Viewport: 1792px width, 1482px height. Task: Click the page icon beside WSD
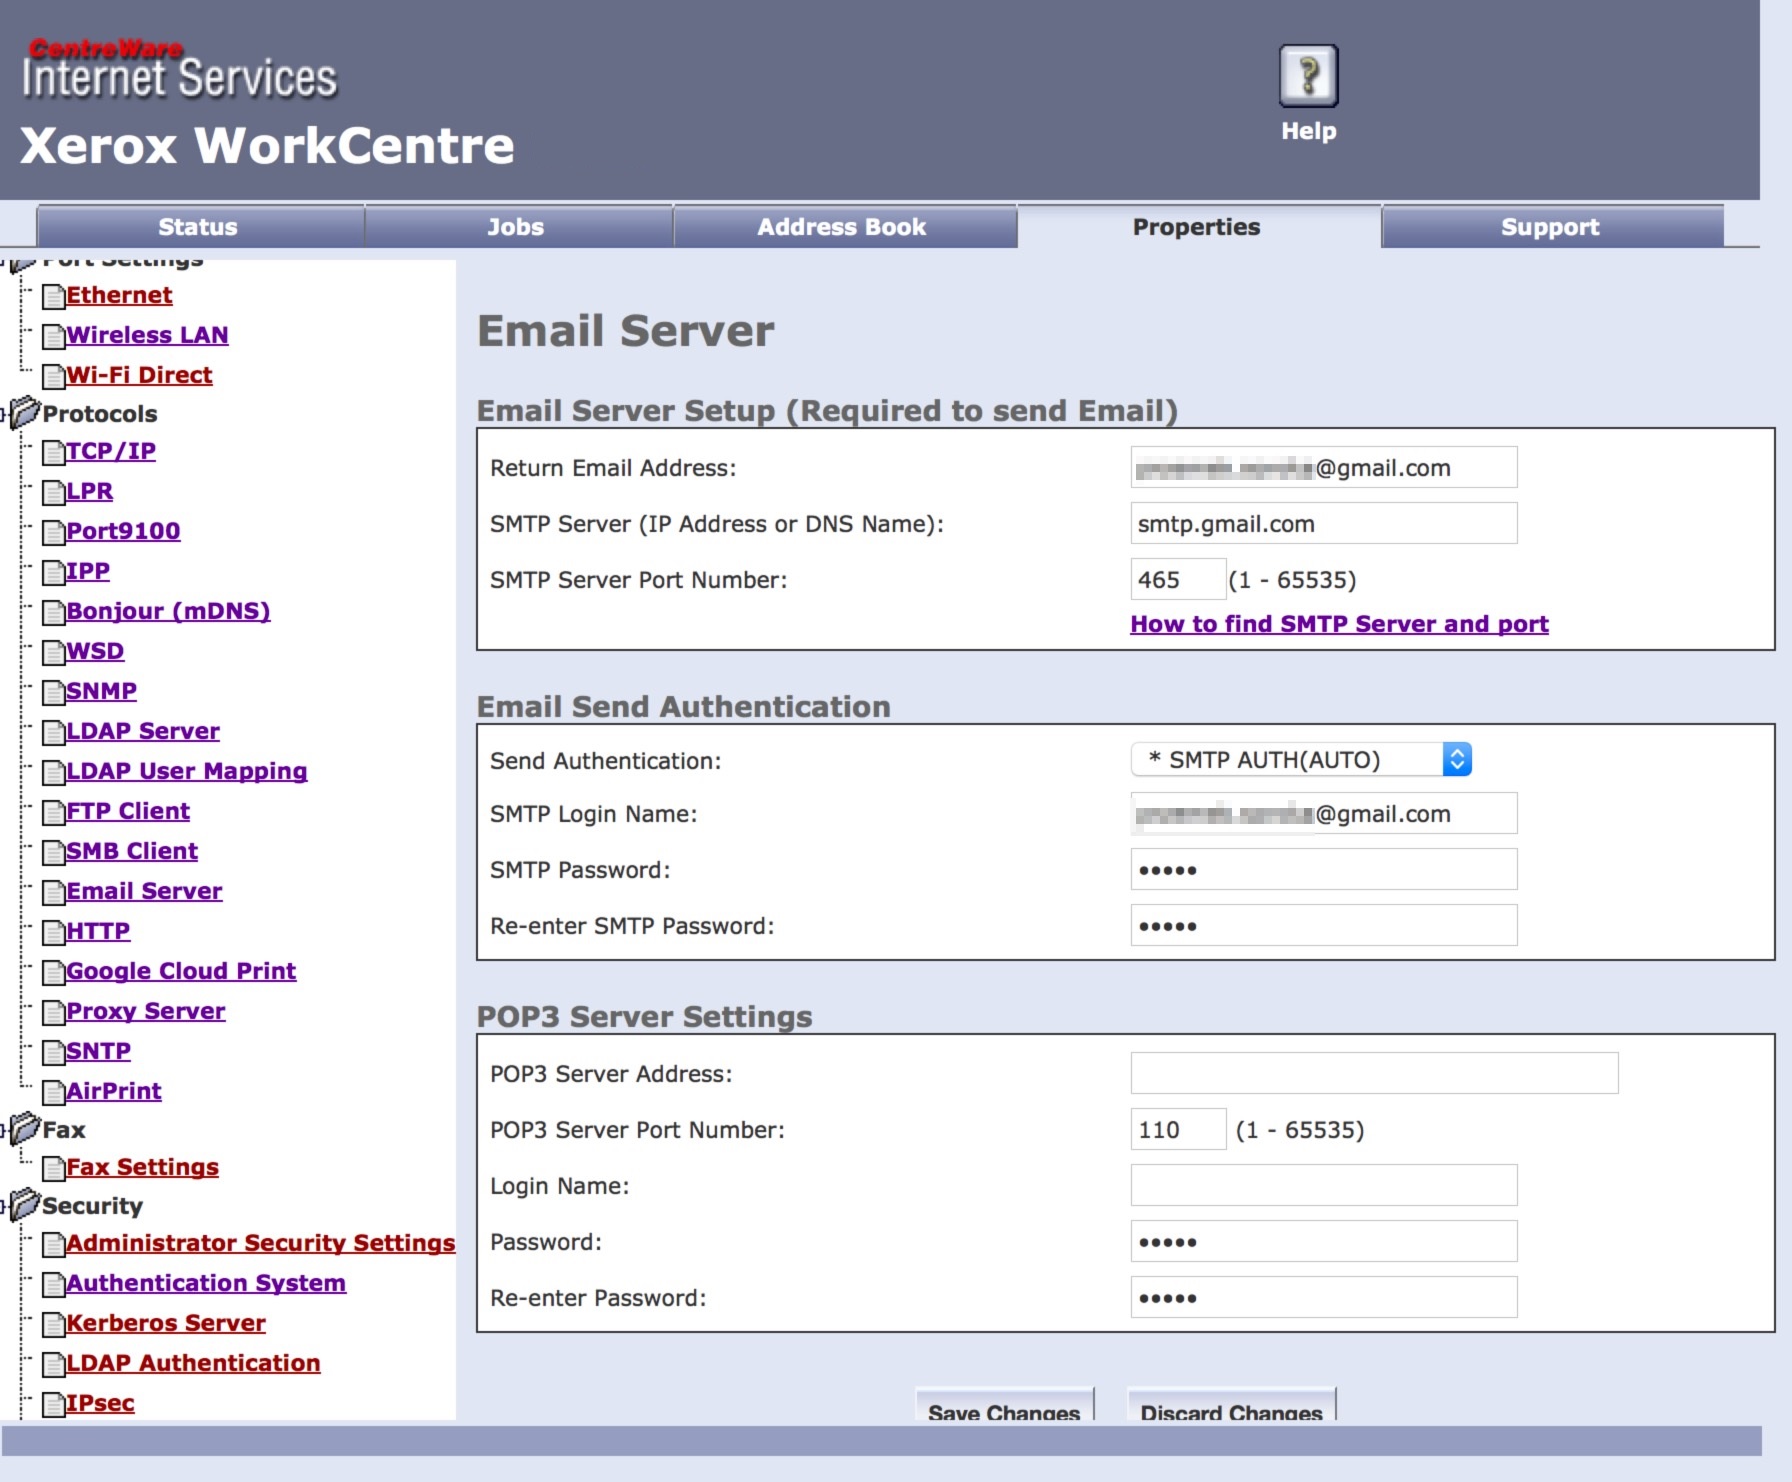(54, 653)
